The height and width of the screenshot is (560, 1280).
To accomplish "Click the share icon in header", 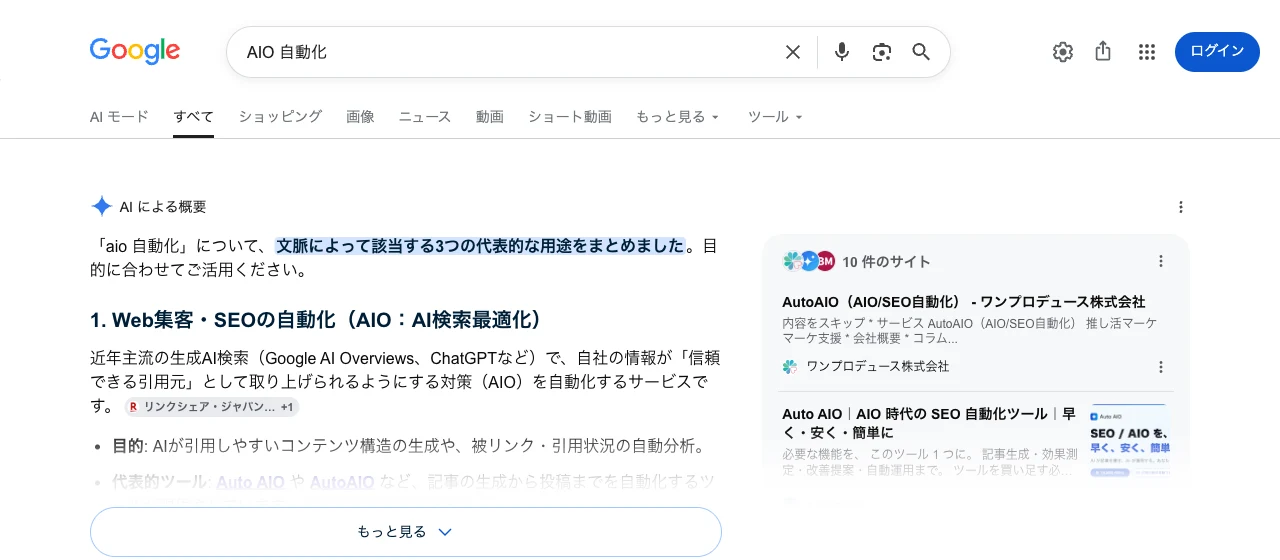I will coord(1103,51).
